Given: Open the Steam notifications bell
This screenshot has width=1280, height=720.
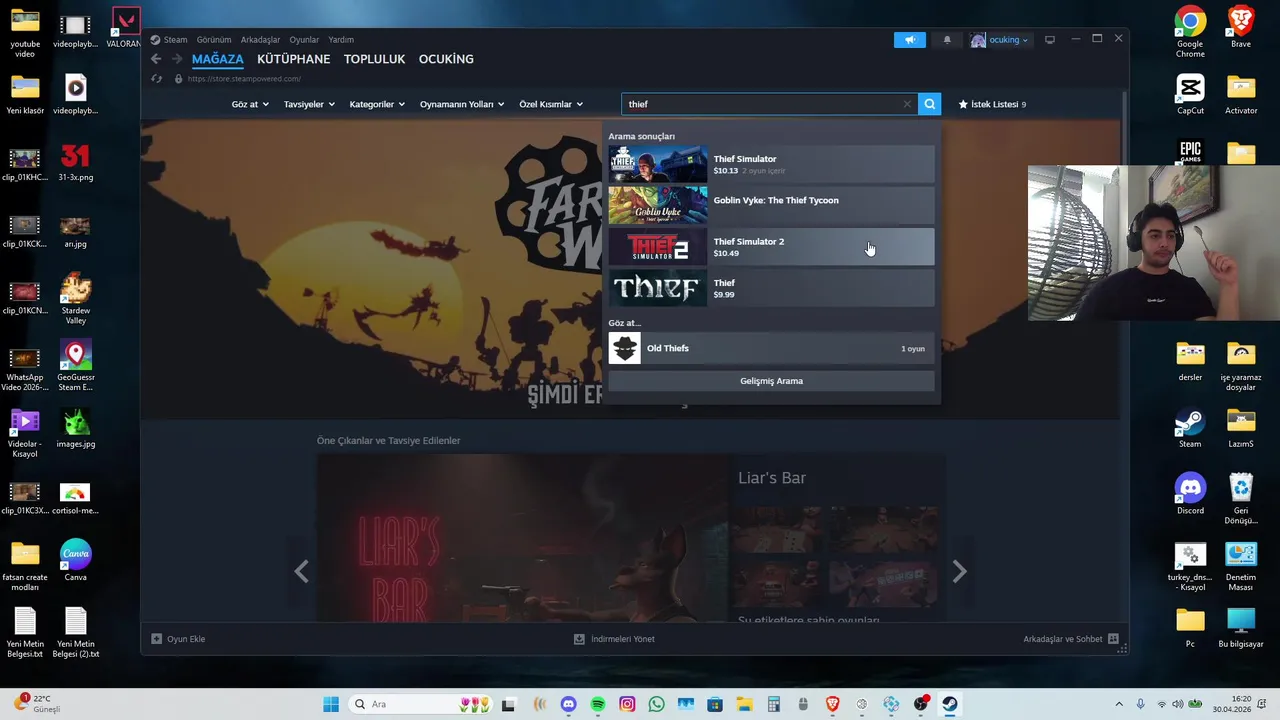Looking at the screenshot, I should (x=947, y=40).
